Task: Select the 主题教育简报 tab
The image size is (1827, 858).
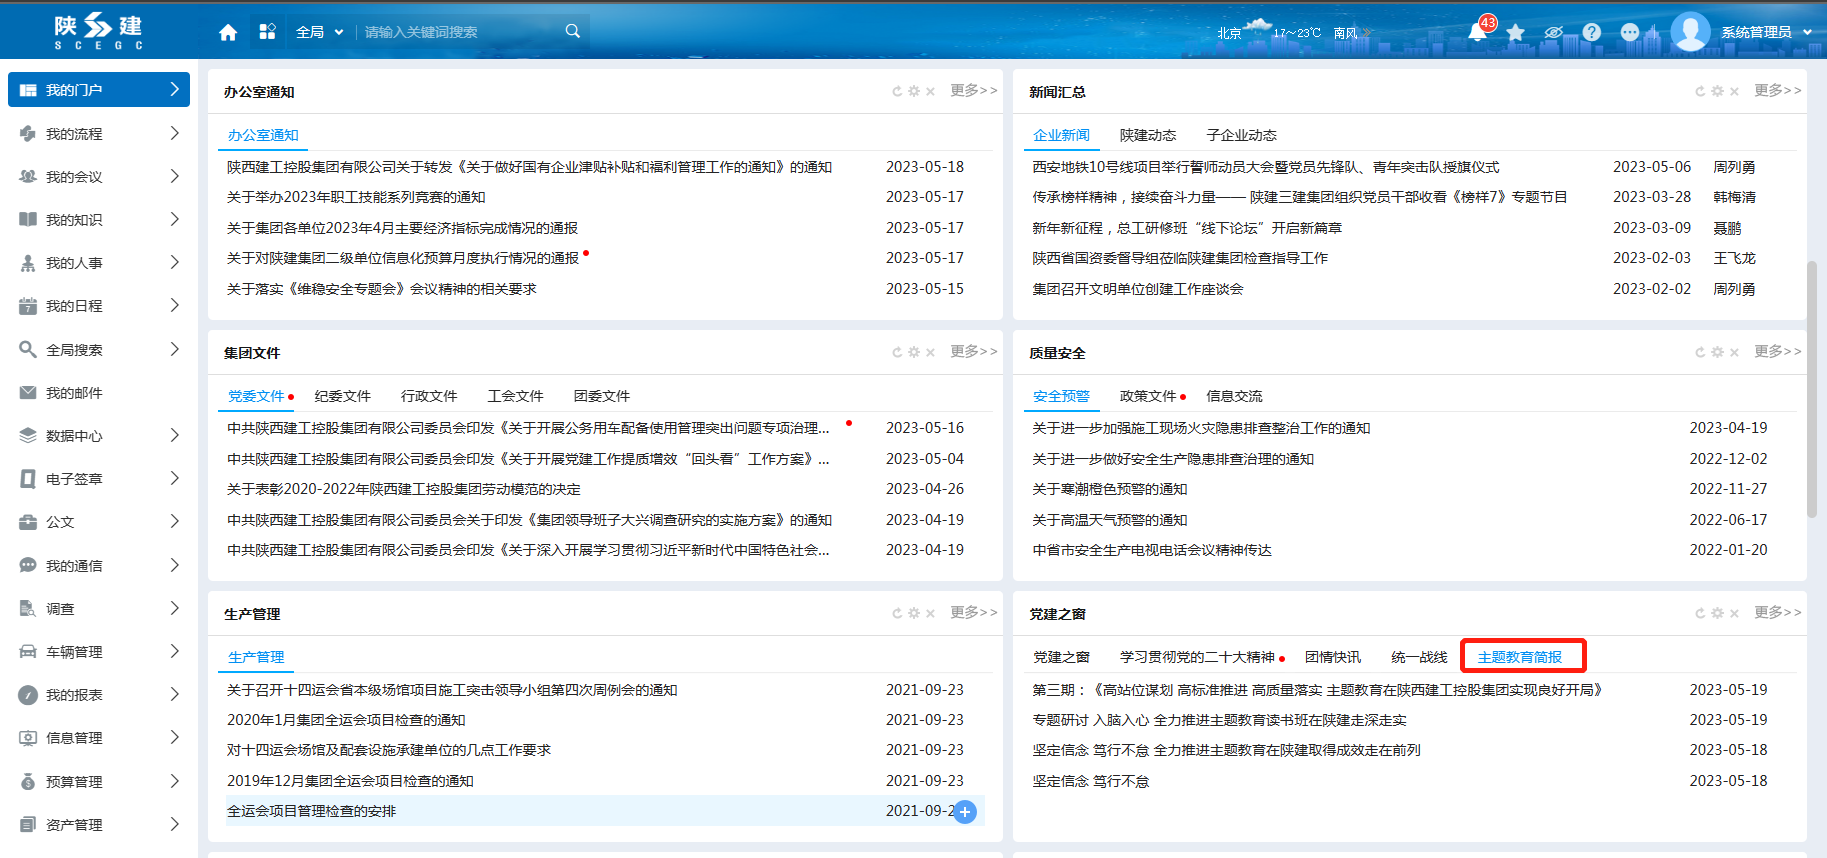Action: tap(1519, 657)
